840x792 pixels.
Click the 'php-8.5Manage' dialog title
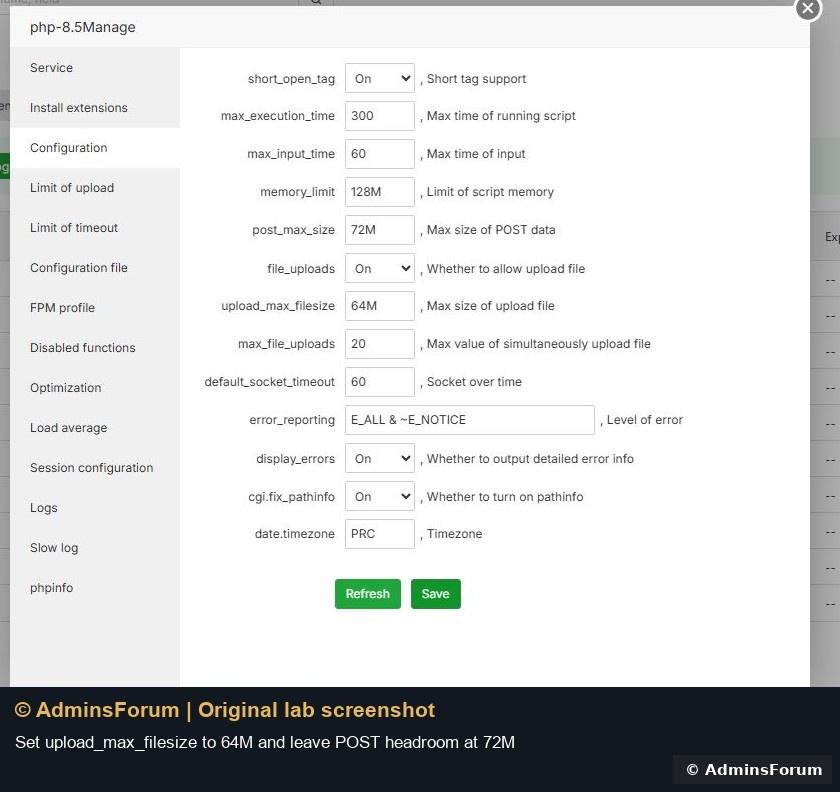coord(82,27)
